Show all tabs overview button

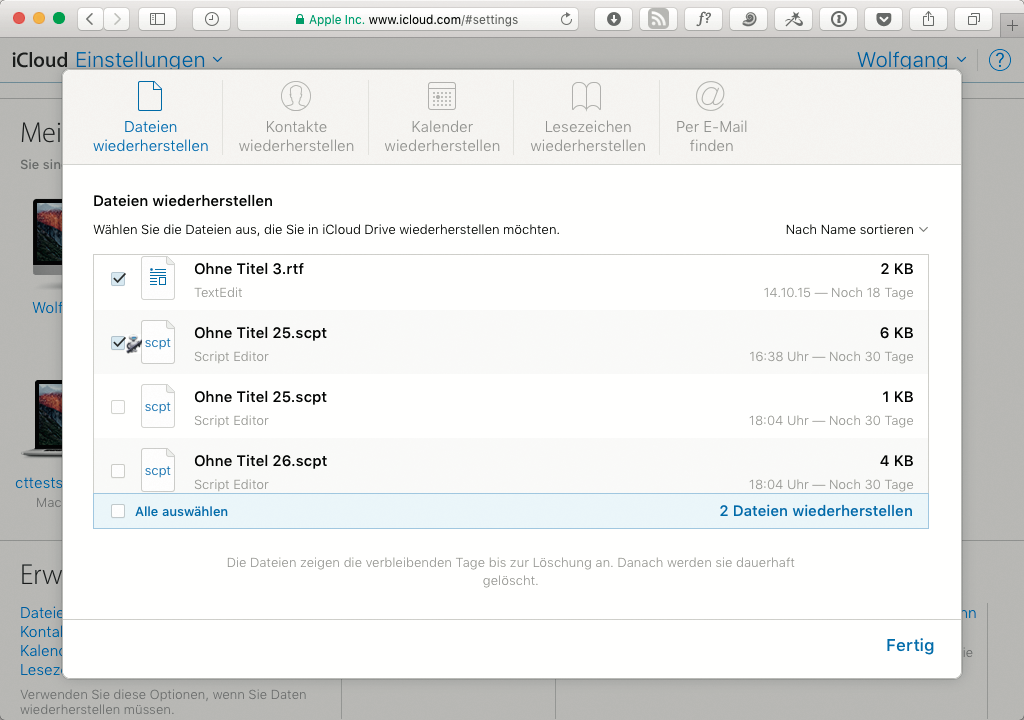(x=974, y=19)
